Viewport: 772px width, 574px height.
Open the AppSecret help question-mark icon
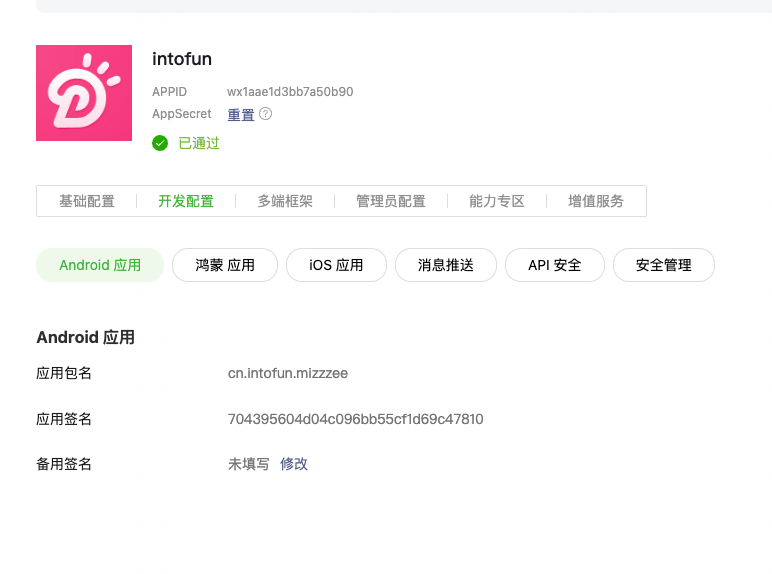coord(265,114)
